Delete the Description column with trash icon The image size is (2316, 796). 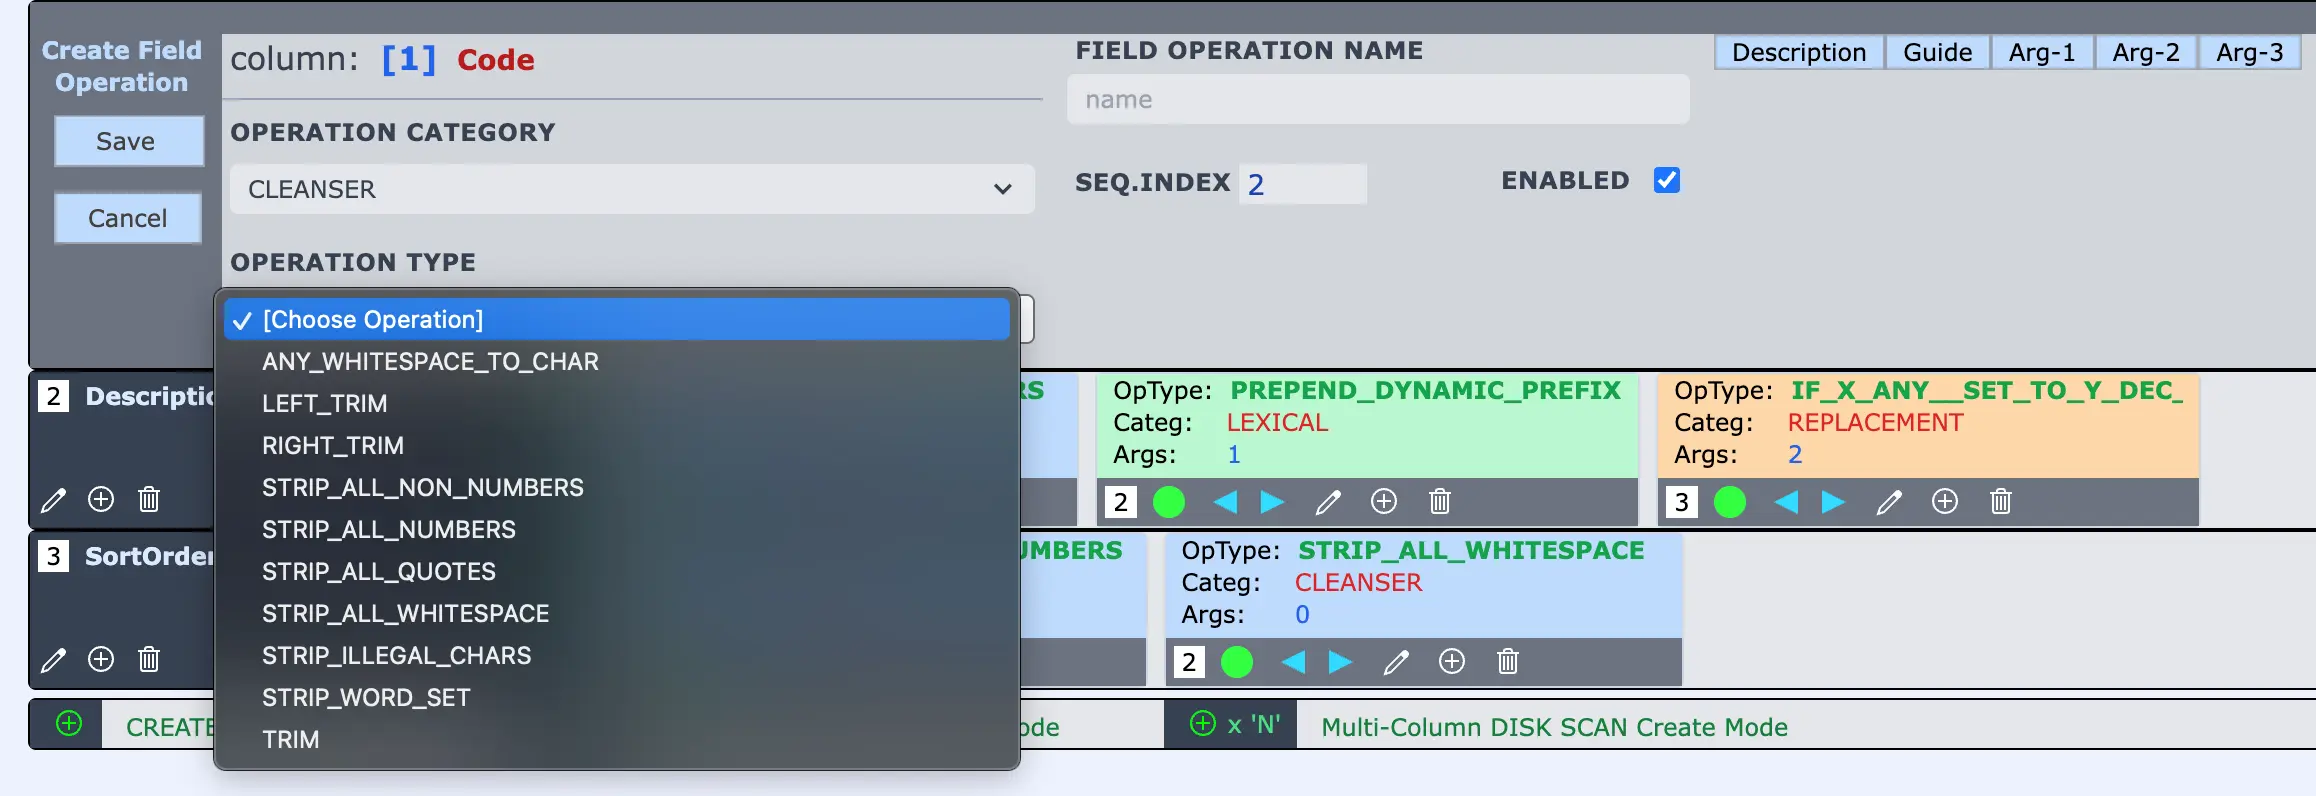(x=149, y=499)
